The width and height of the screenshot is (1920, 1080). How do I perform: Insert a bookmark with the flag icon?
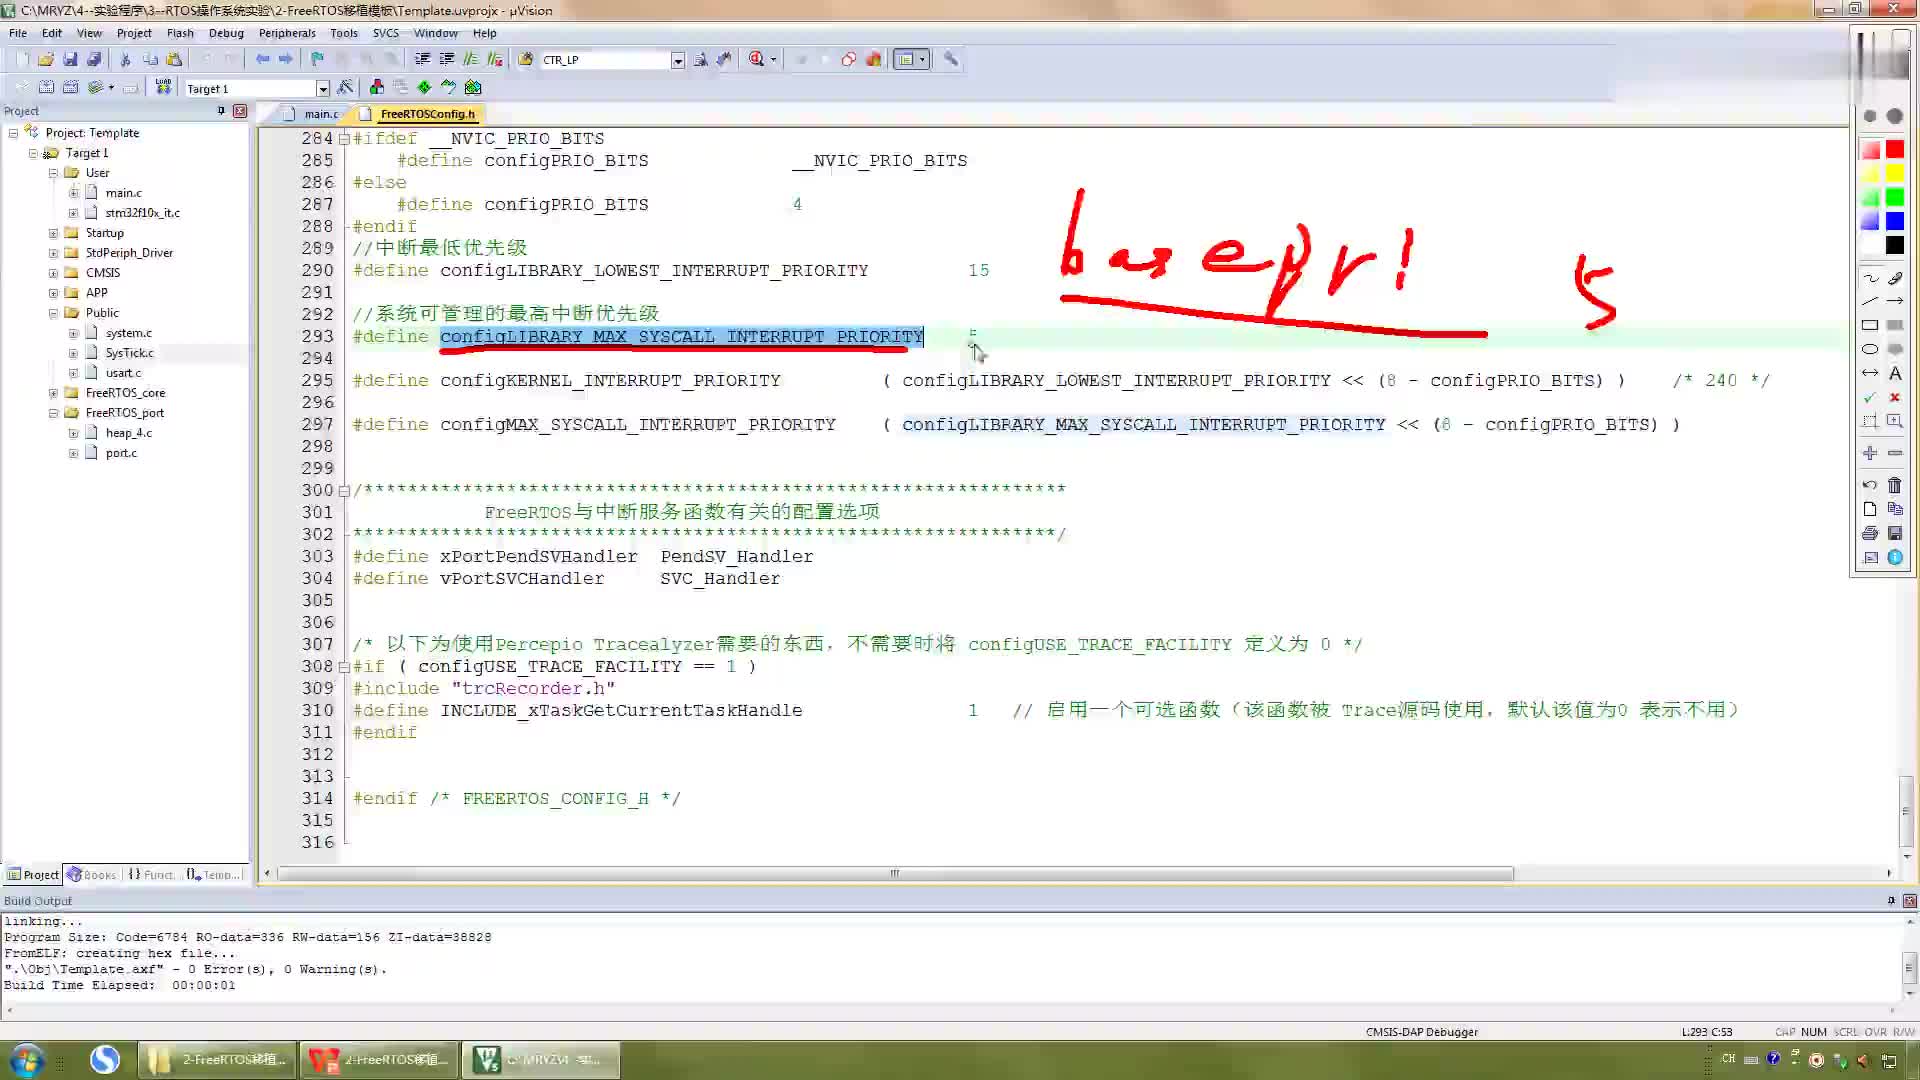click(317, 60)
